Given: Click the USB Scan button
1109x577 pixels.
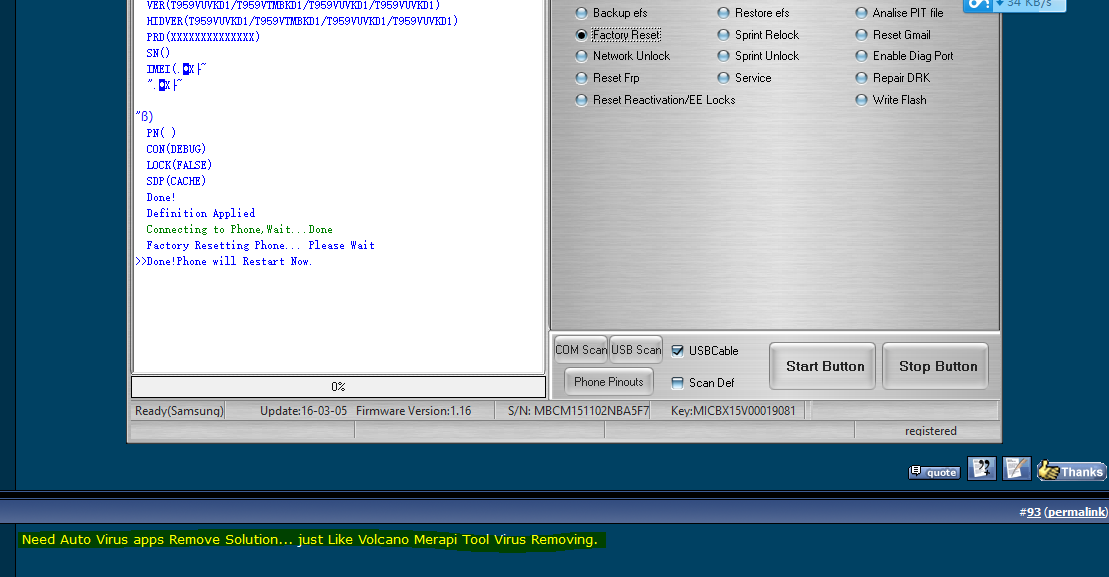Looking at the screenshot, I should (x=636, y=349).
